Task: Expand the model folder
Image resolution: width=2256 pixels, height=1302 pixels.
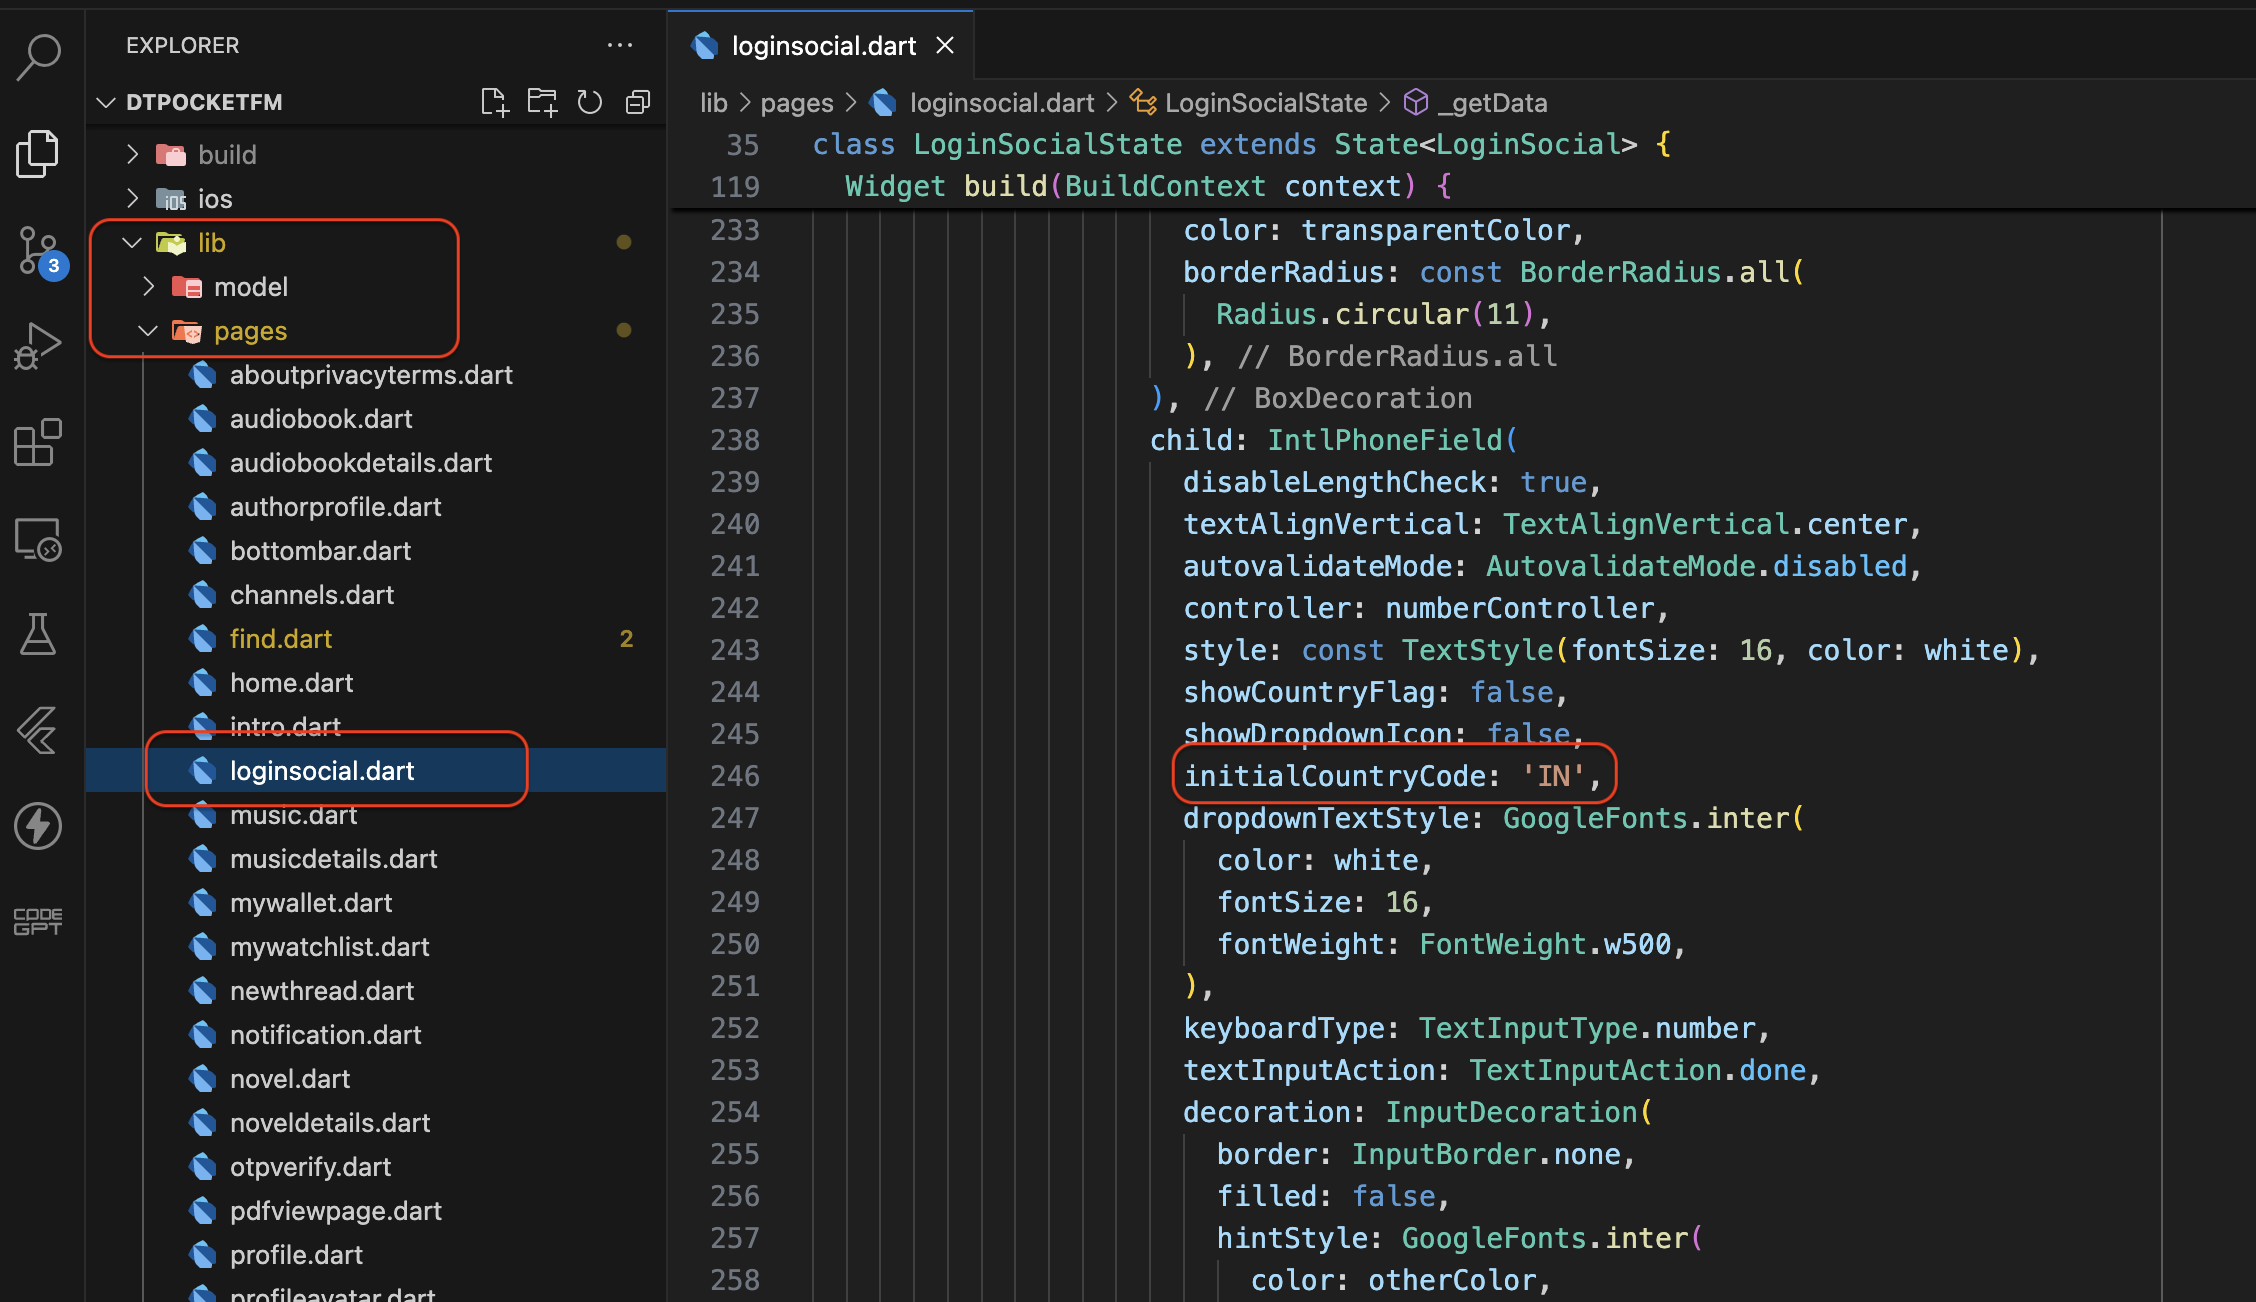Action: (148, 286)
